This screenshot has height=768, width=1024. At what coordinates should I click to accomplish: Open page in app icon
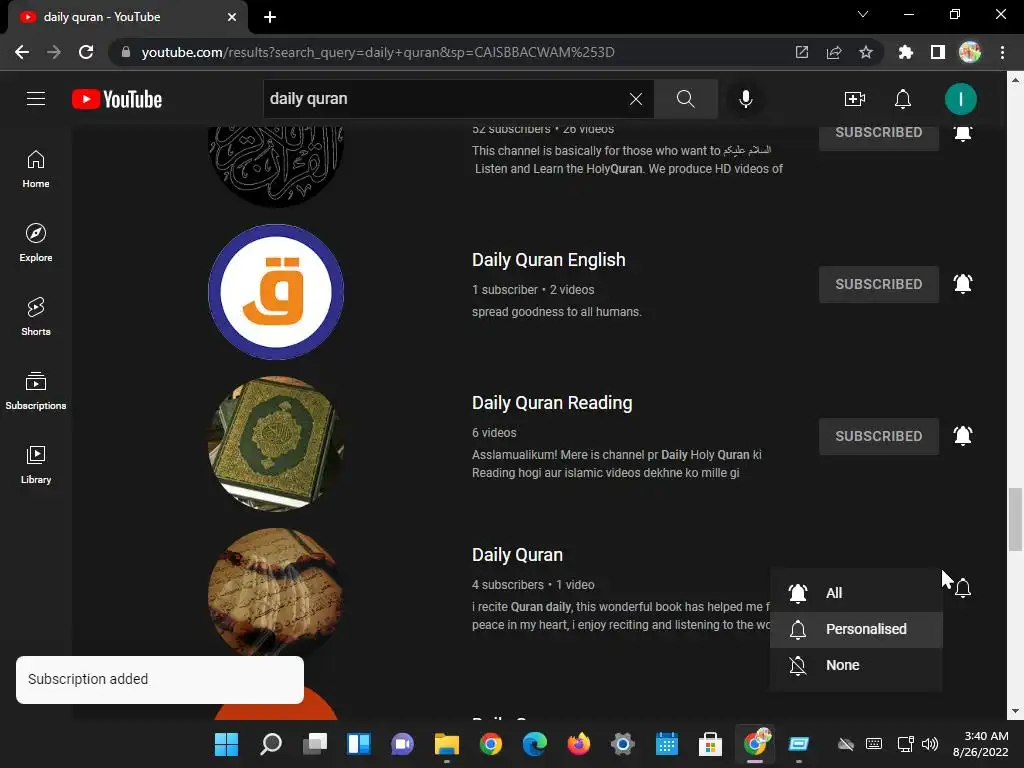pos(801,52)
